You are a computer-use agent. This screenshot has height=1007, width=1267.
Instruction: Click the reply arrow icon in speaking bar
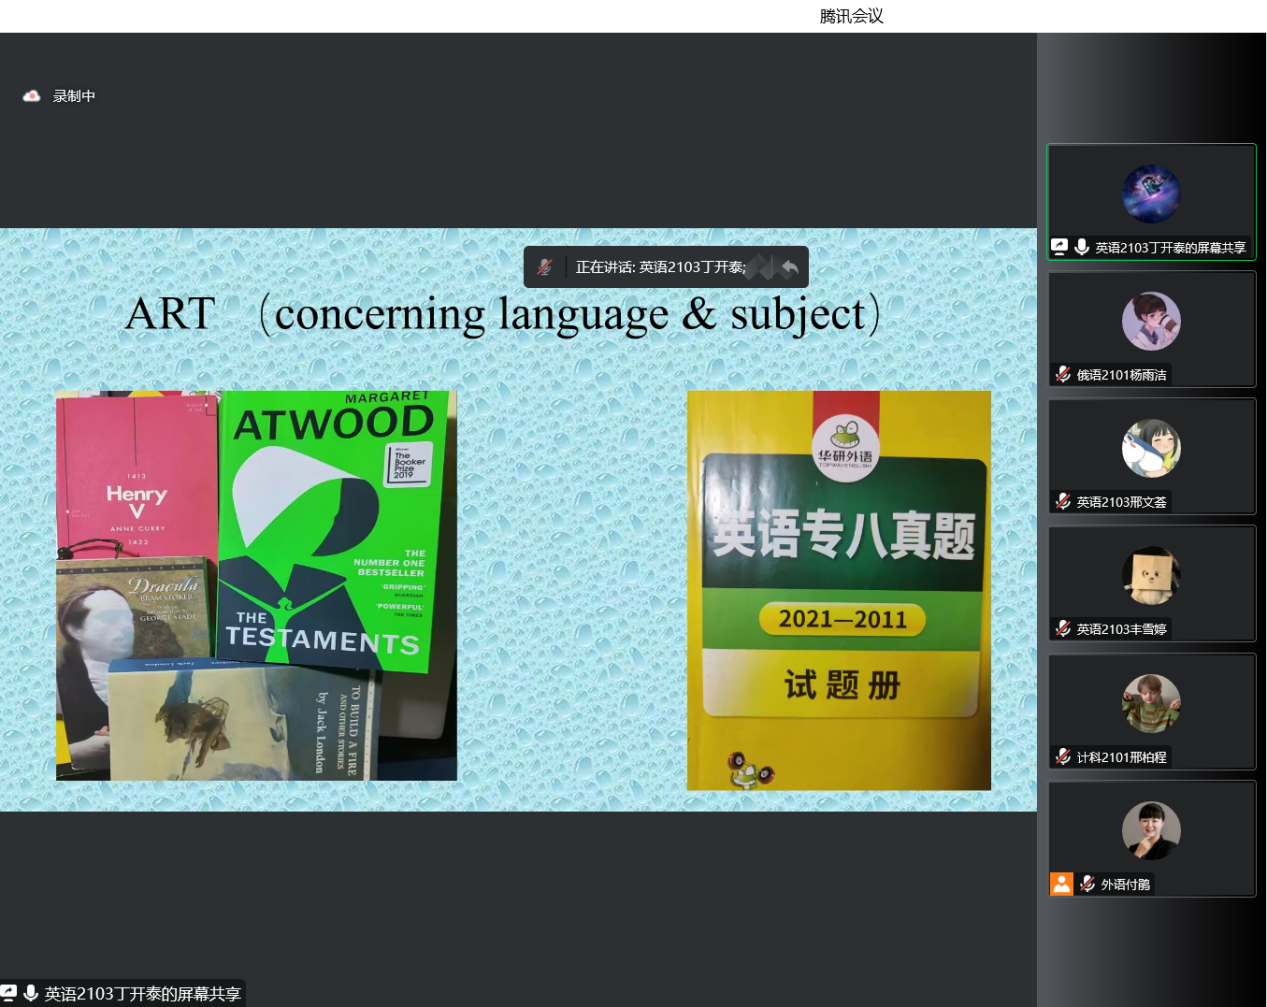click(790, 267)
